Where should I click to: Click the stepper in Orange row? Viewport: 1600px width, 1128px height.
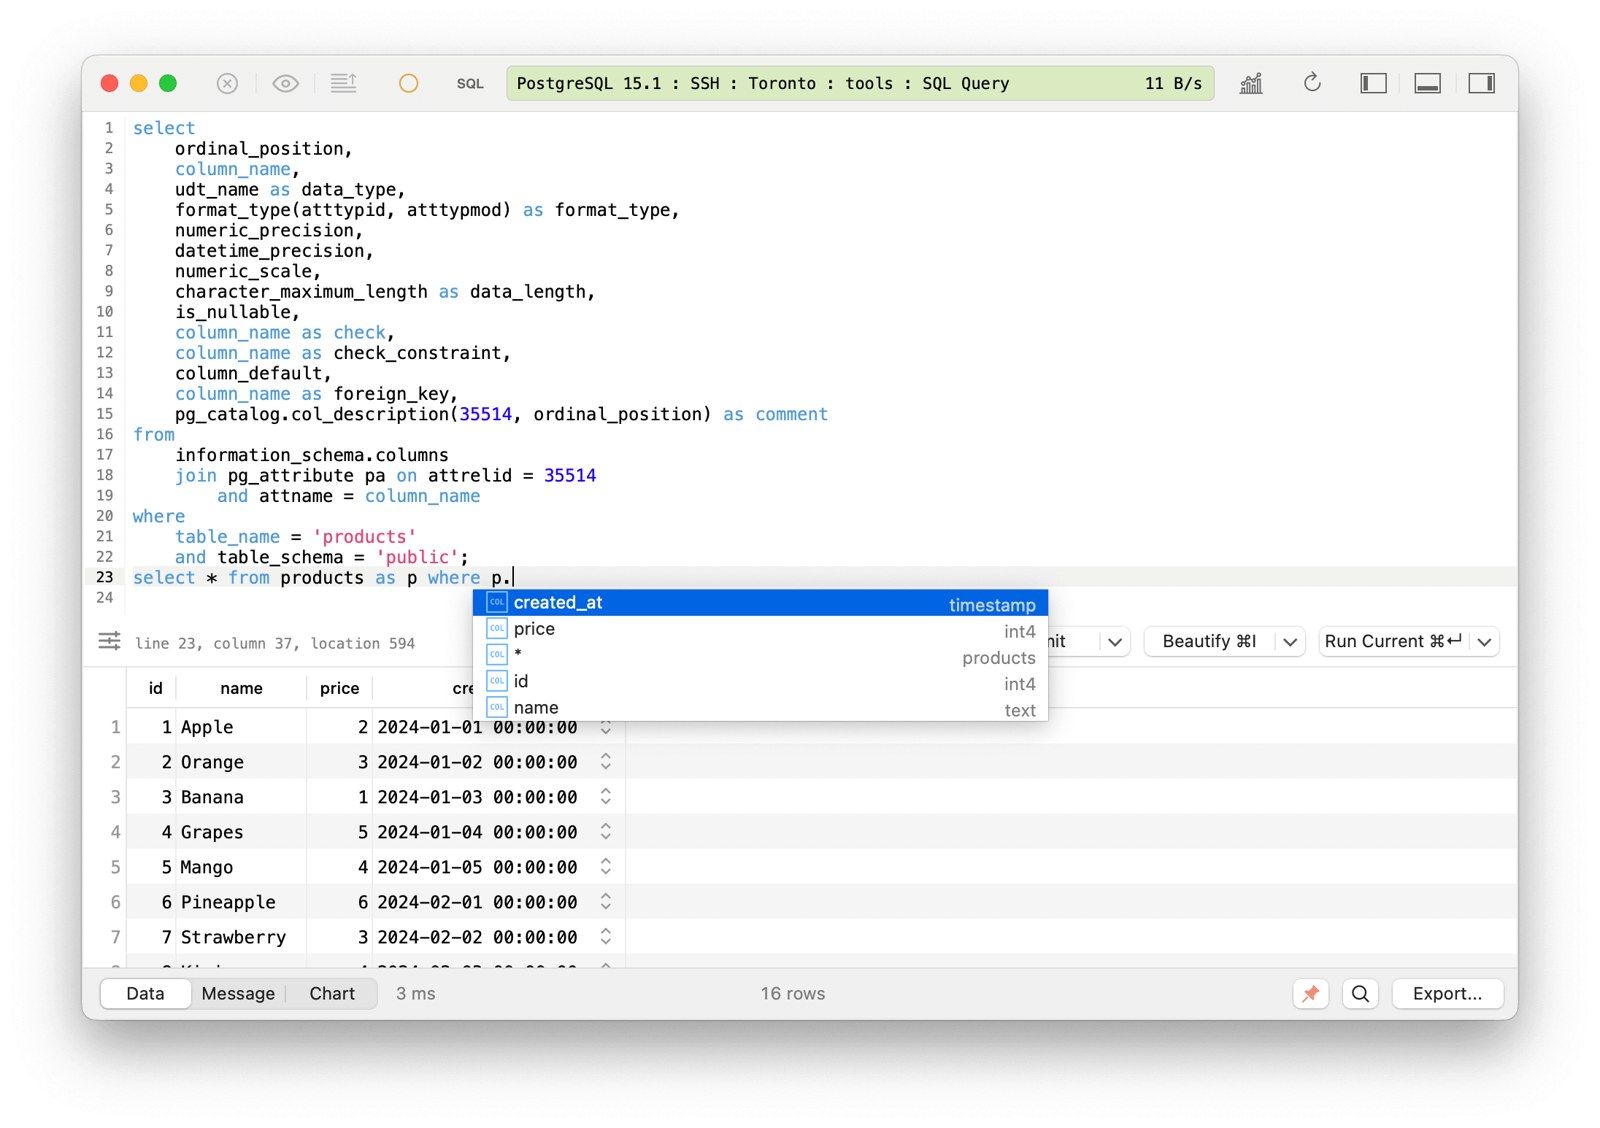coord(606,762)
